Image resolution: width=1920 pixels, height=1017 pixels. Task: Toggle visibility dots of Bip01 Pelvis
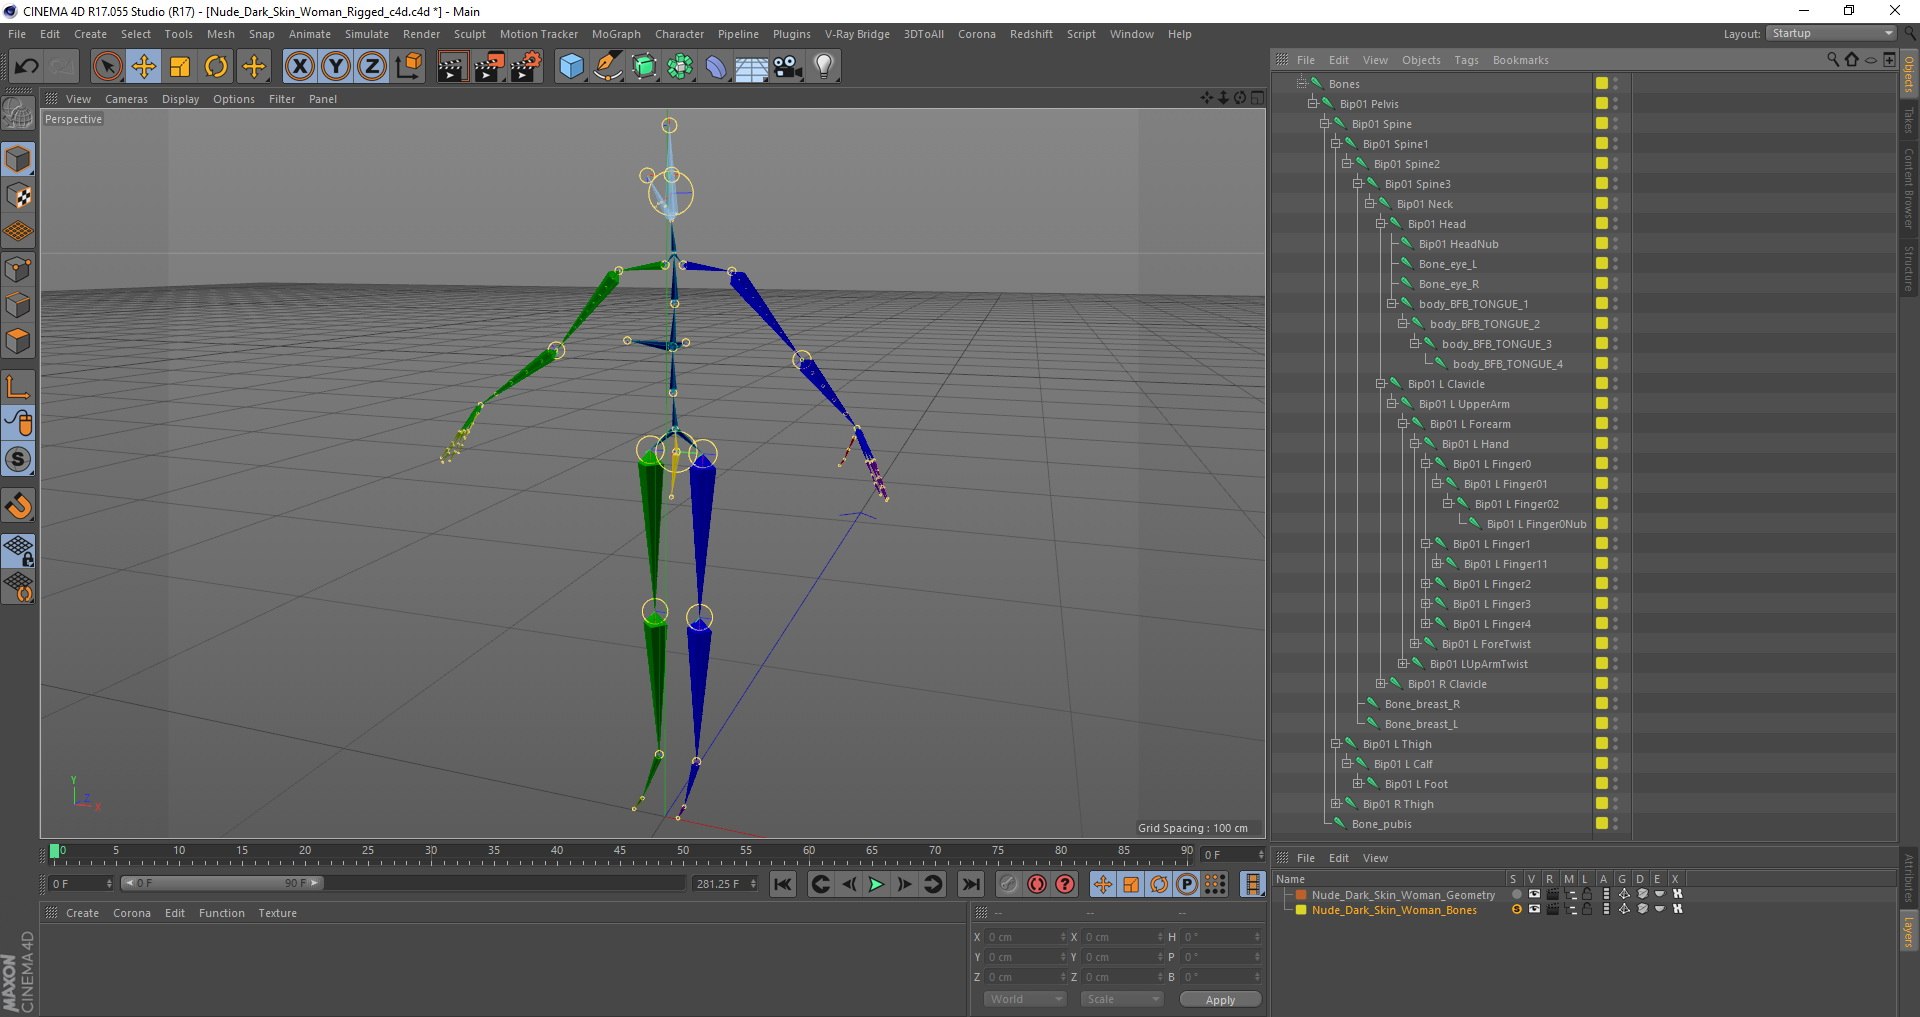tap(1615, 104)
